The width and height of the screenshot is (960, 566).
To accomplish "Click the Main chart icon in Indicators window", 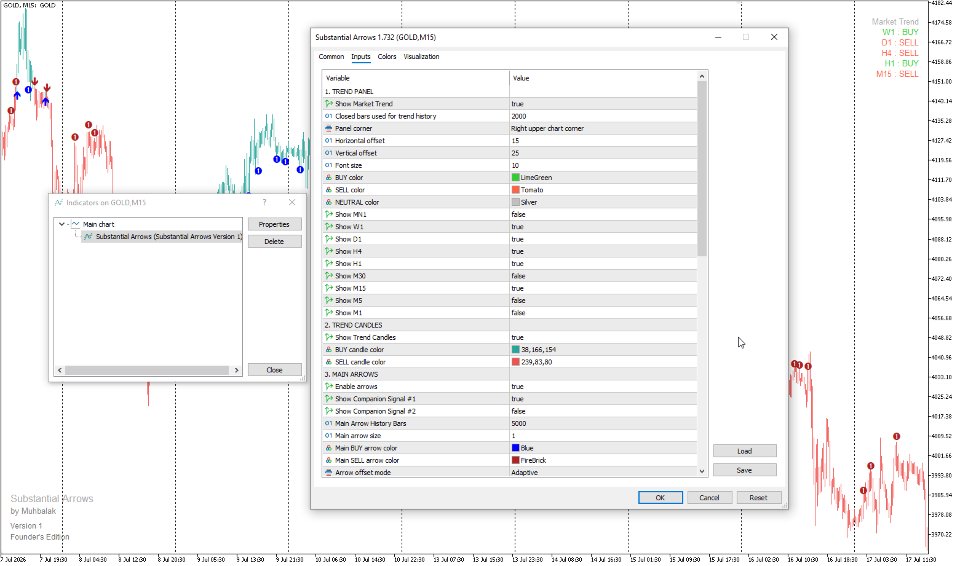I will tap(76, 224).
